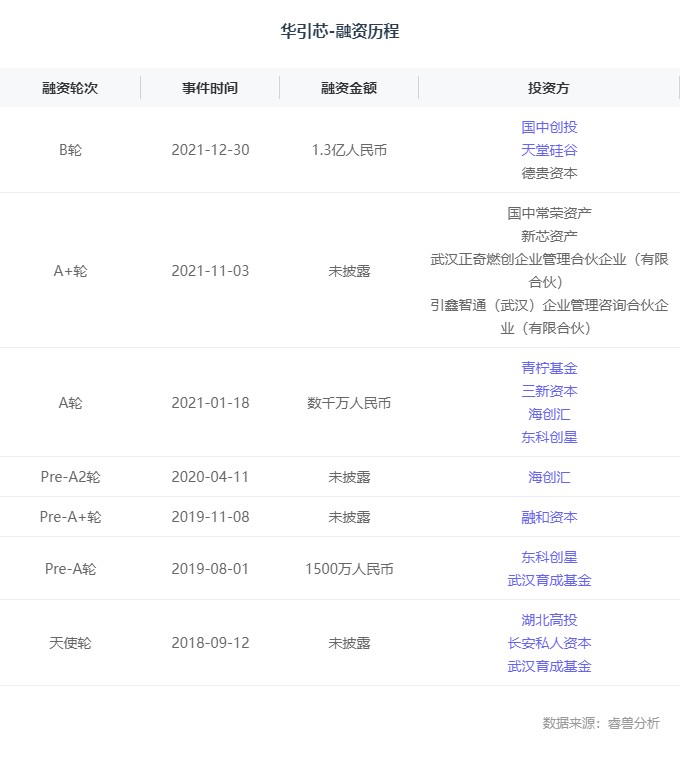Select the 1.3亿人民币 amount cell
The image size is (680, 759).
click(349, 150)
